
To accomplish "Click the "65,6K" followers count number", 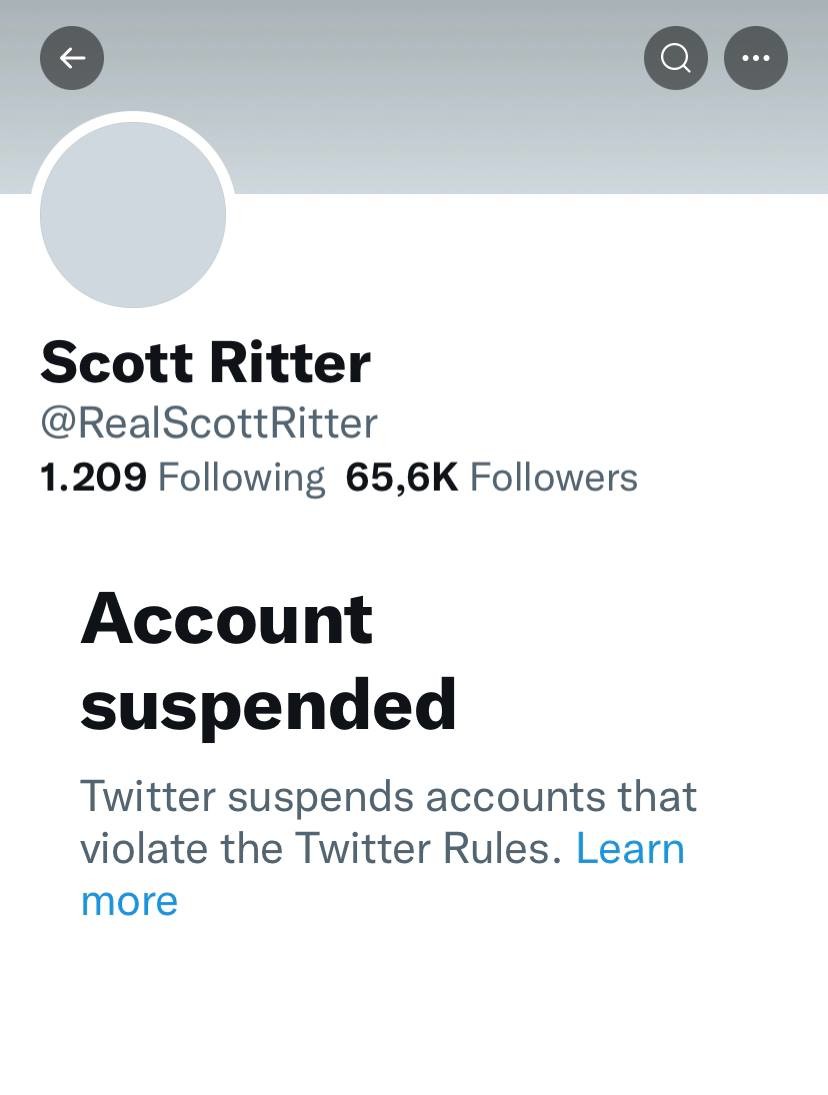I will 401,478.
